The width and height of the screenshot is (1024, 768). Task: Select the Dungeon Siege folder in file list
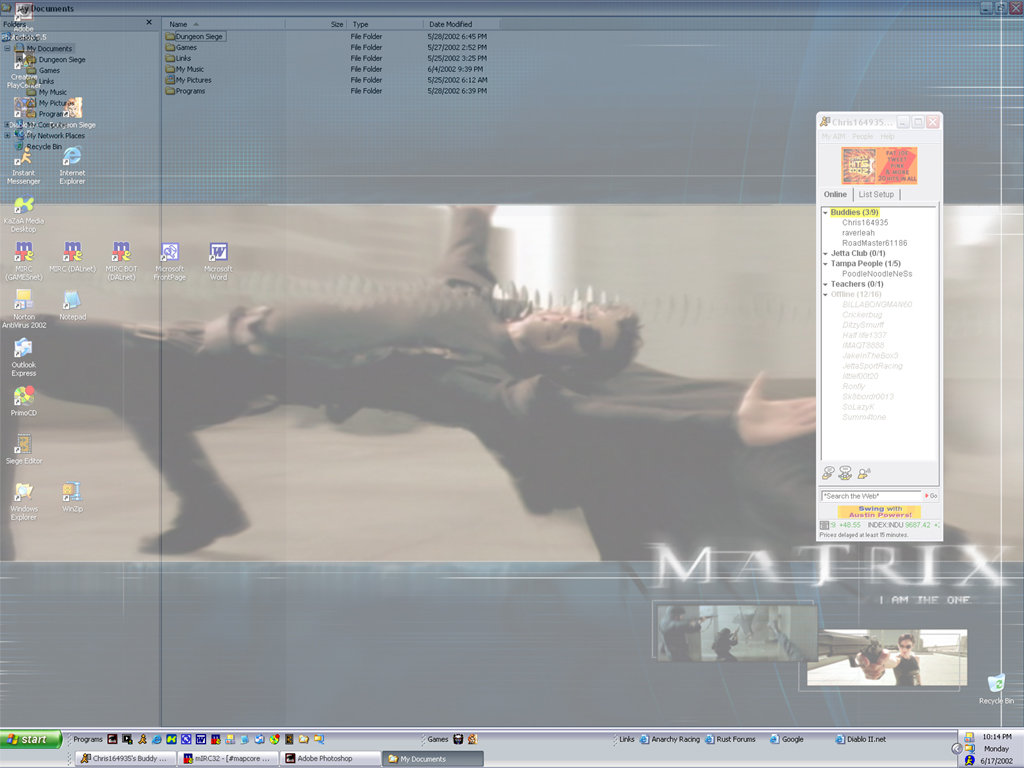pos(195,37)
